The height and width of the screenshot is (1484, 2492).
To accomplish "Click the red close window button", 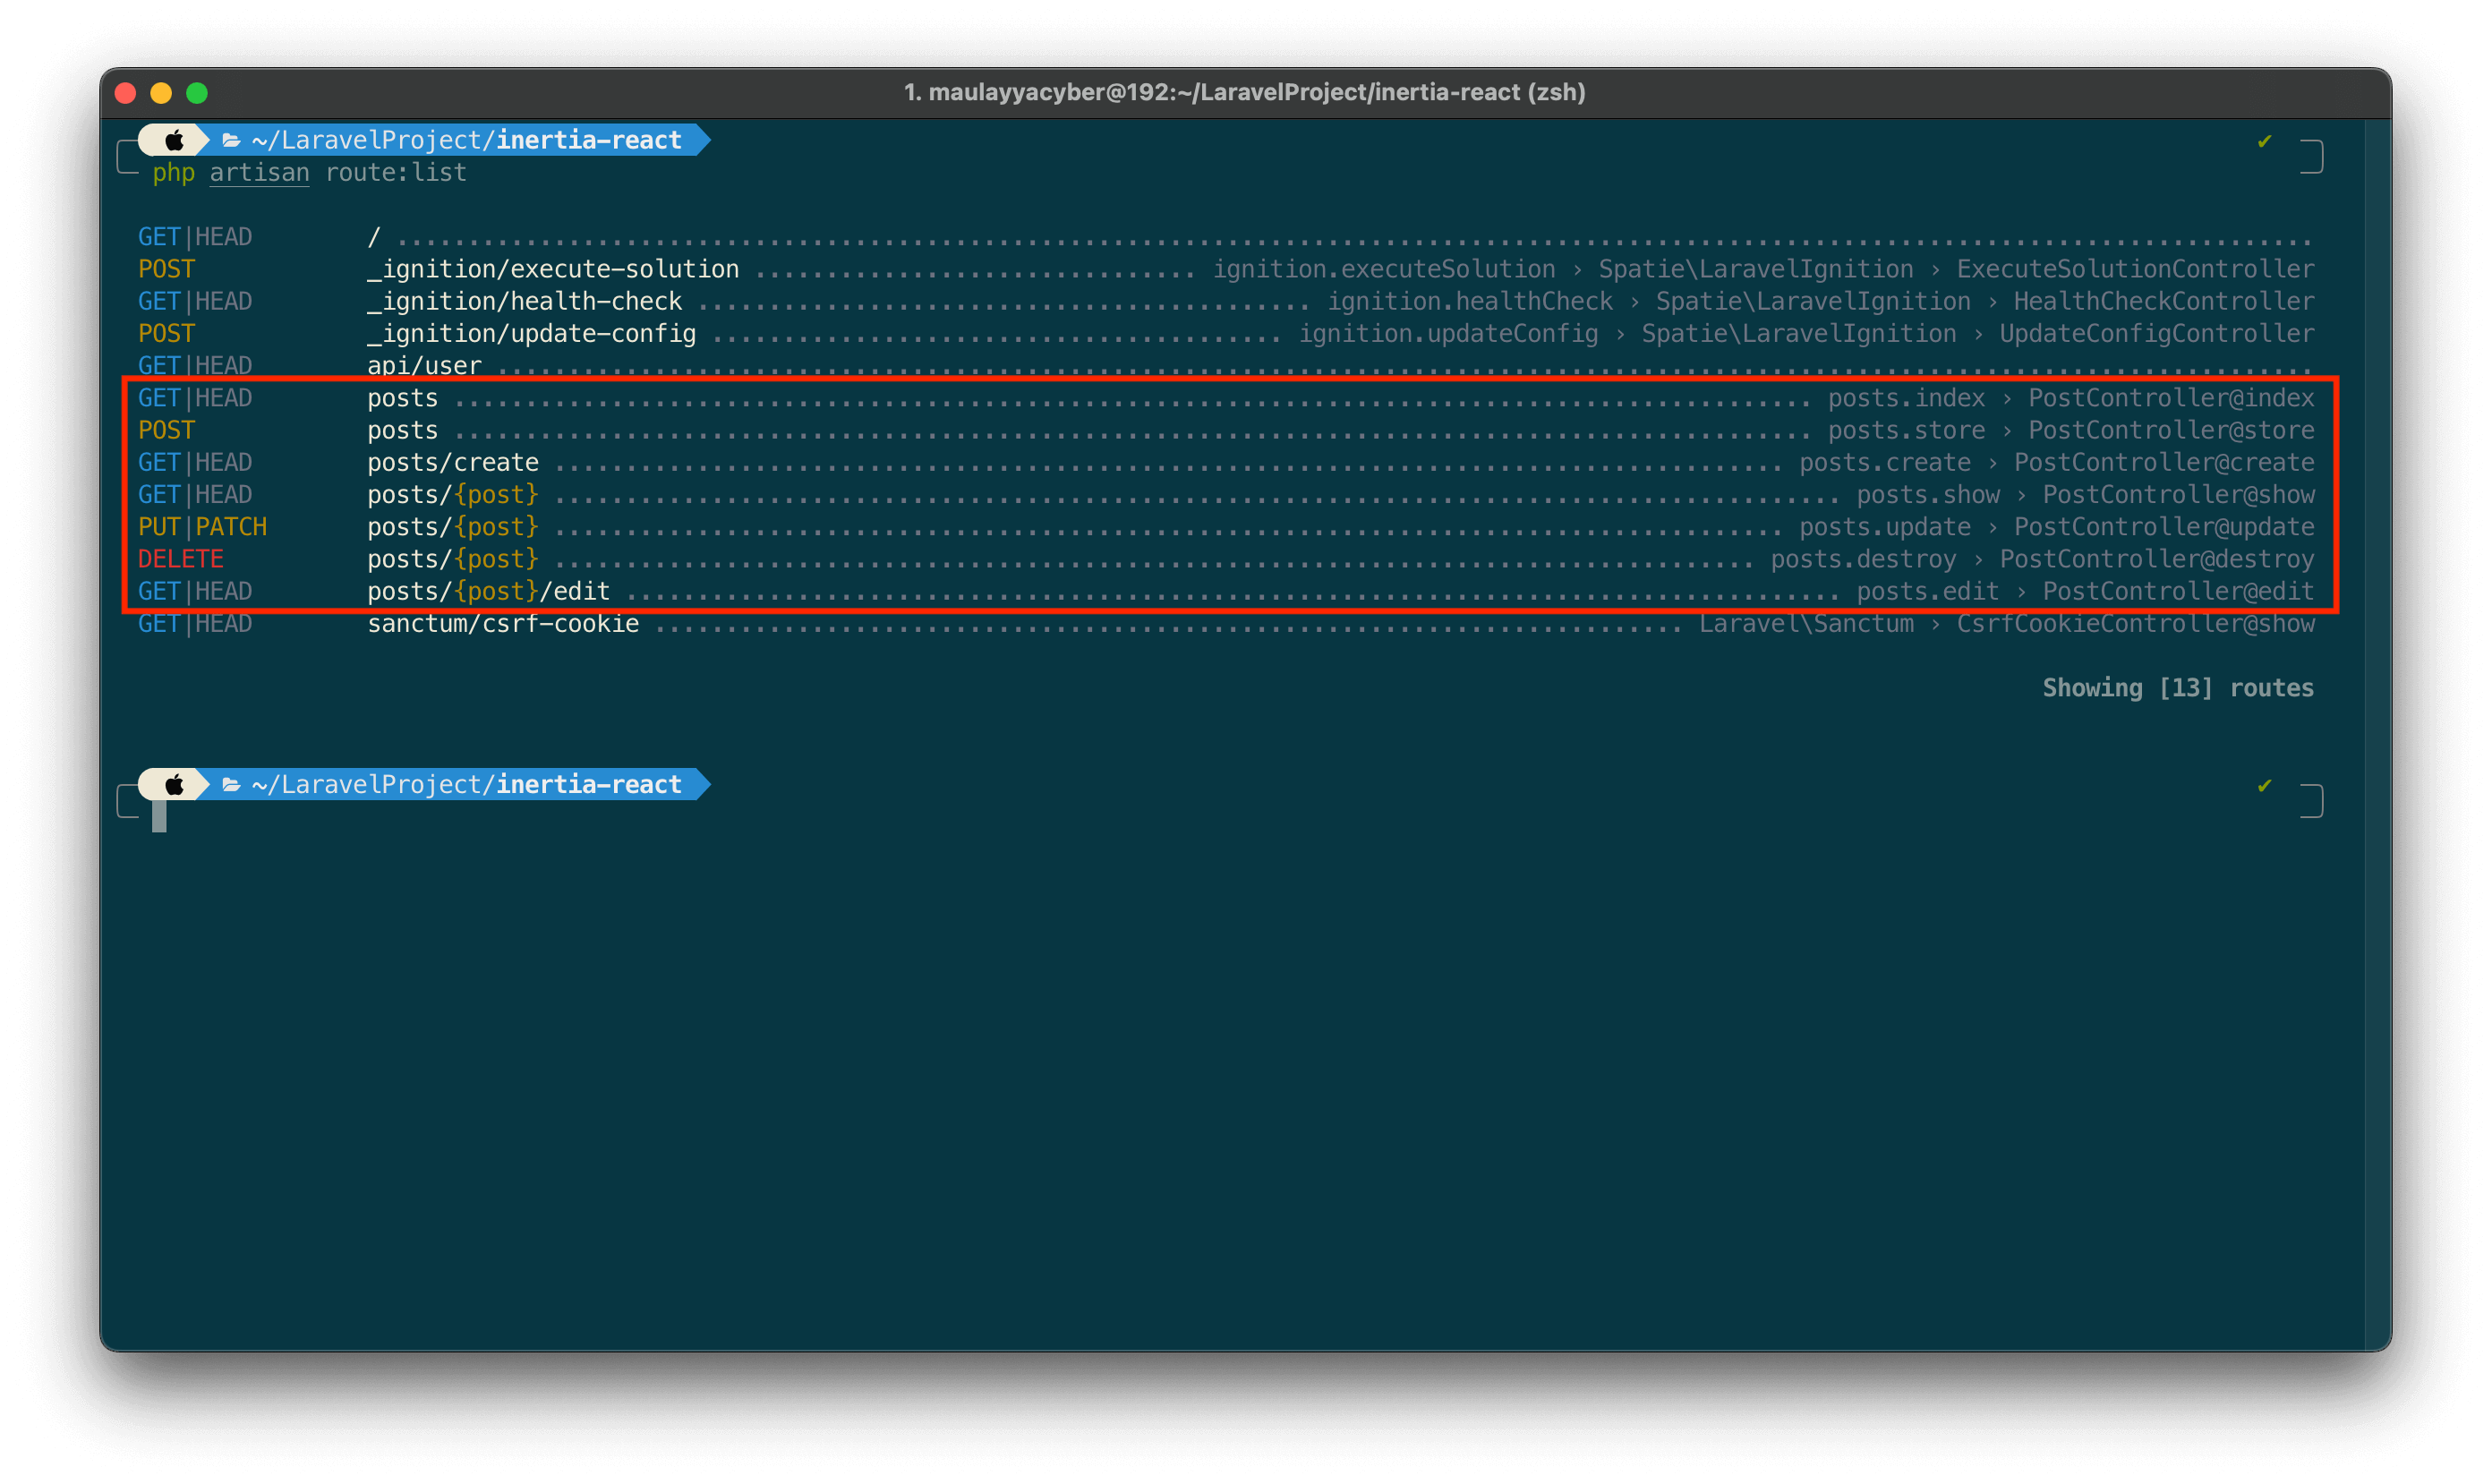I will pyautogui.click(x=126, y=93).
